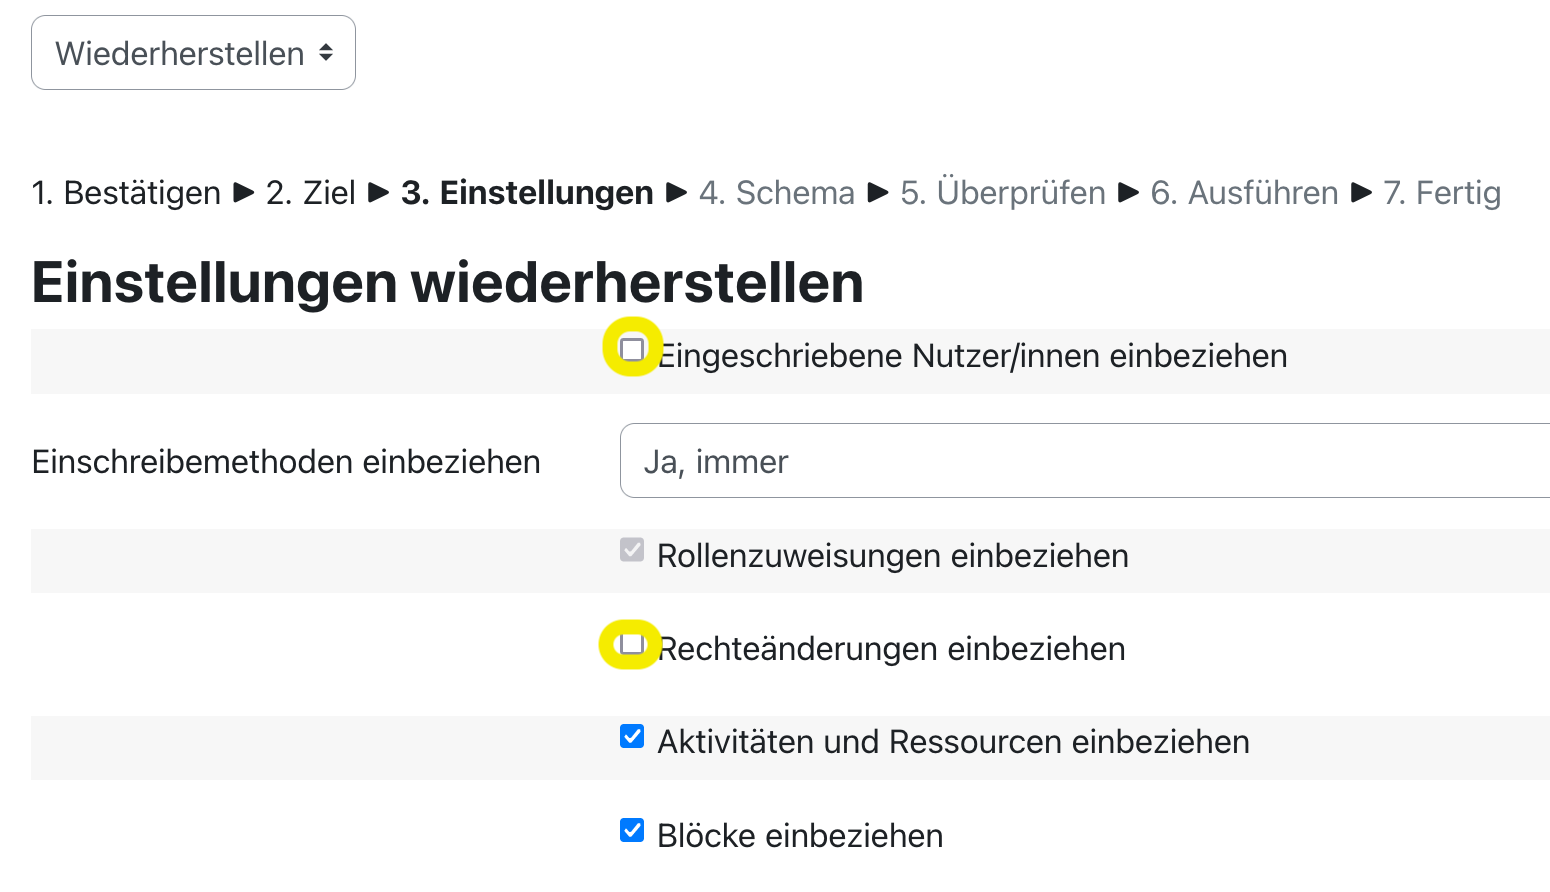The image size is (1550, 892).
Task: Click step 5 Überprüfen
Action: [x=1002, y=193]
